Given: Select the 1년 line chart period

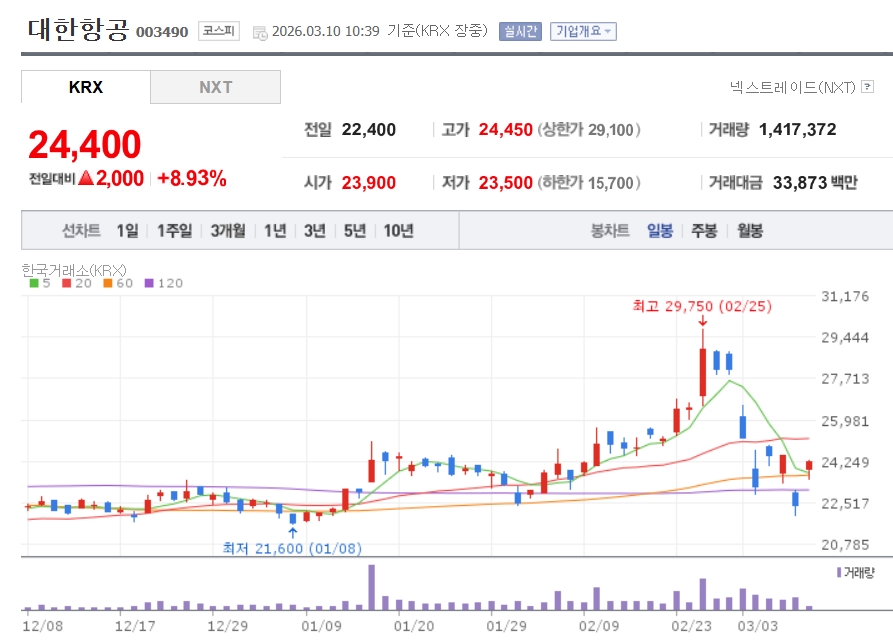Looking at the screenshot, I should pos(275,231).
